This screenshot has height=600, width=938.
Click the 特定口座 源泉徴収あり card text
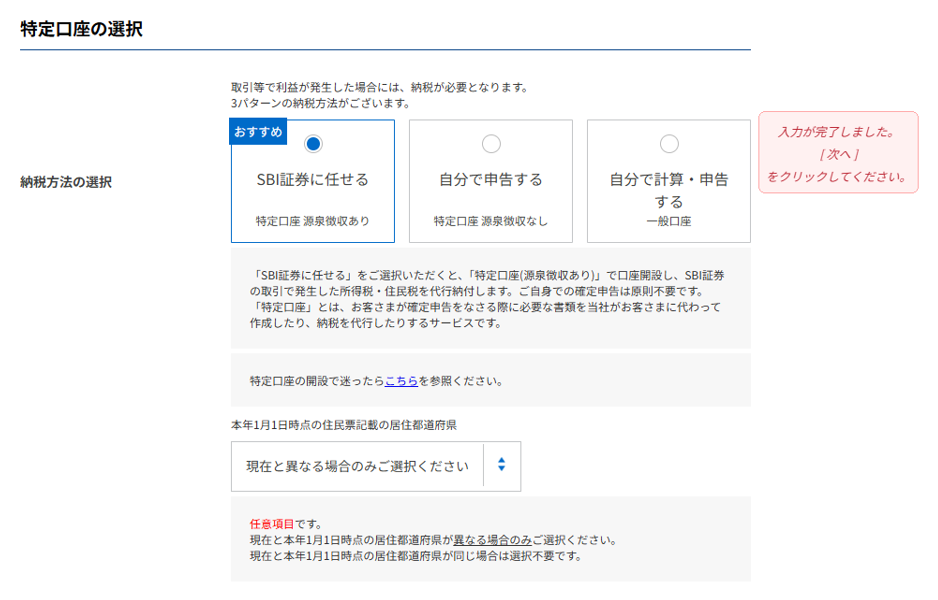click(x=313, y=221)
